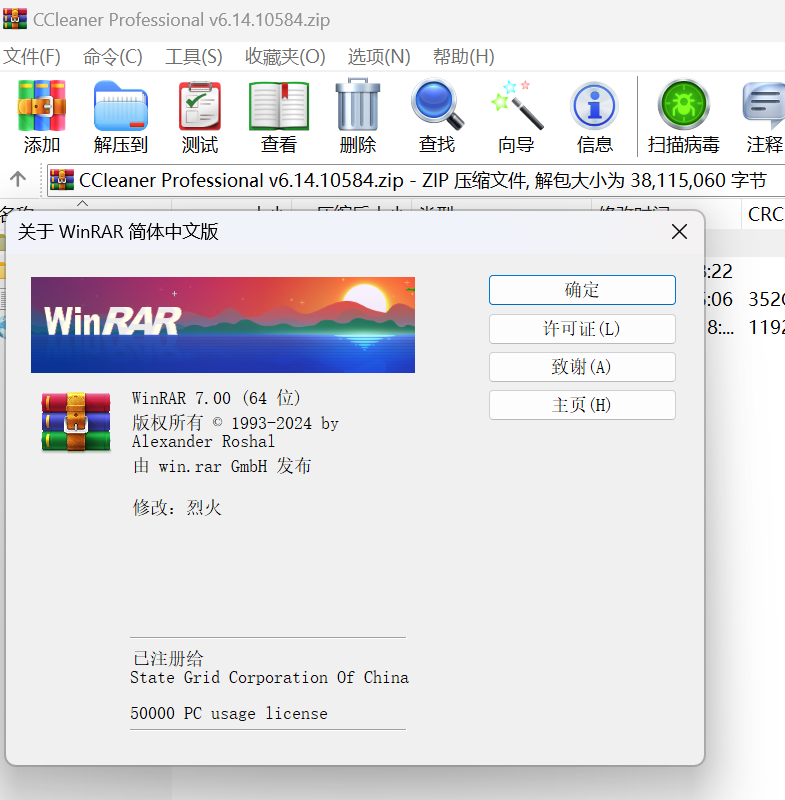Click the '修改: 烈火' text
This screenshot has height=800, width=785.
click(x=177, y=508)
